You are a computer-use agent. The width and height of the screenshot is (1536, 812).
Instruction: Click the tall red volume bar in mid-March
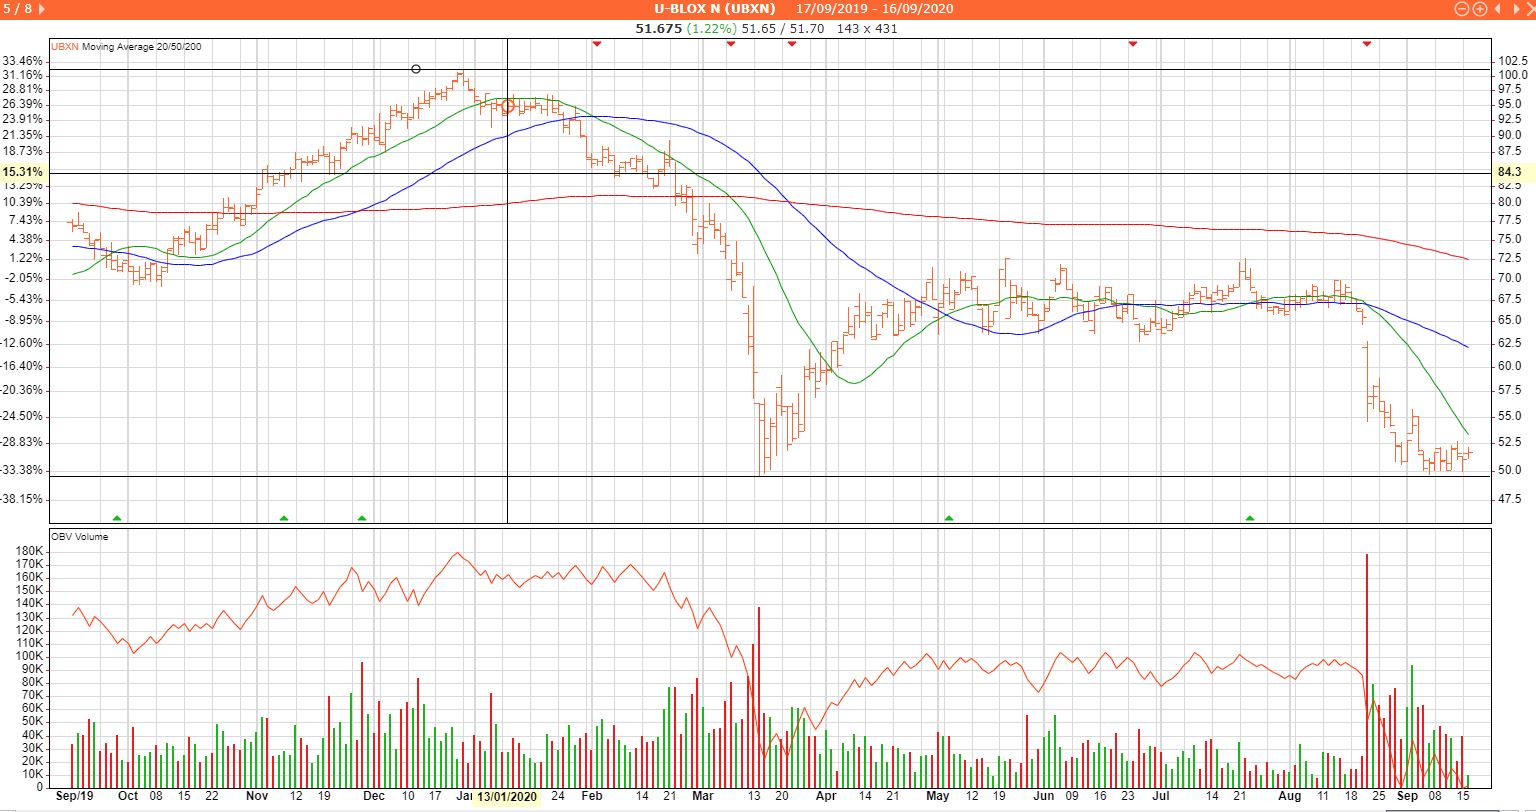click(x=760, y=697)
